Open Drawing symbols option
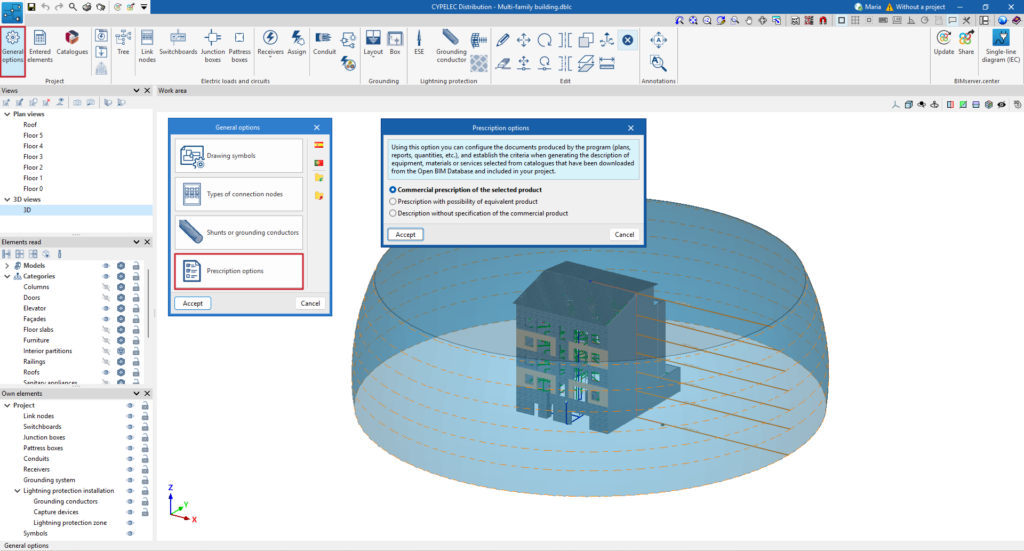 [x=239, y=156]
